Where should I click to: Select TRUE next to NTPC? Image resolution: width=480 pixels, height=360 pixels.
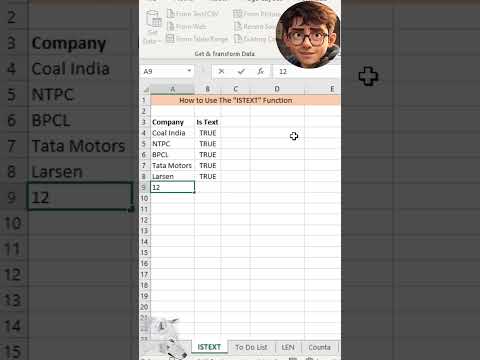[208, 144]
